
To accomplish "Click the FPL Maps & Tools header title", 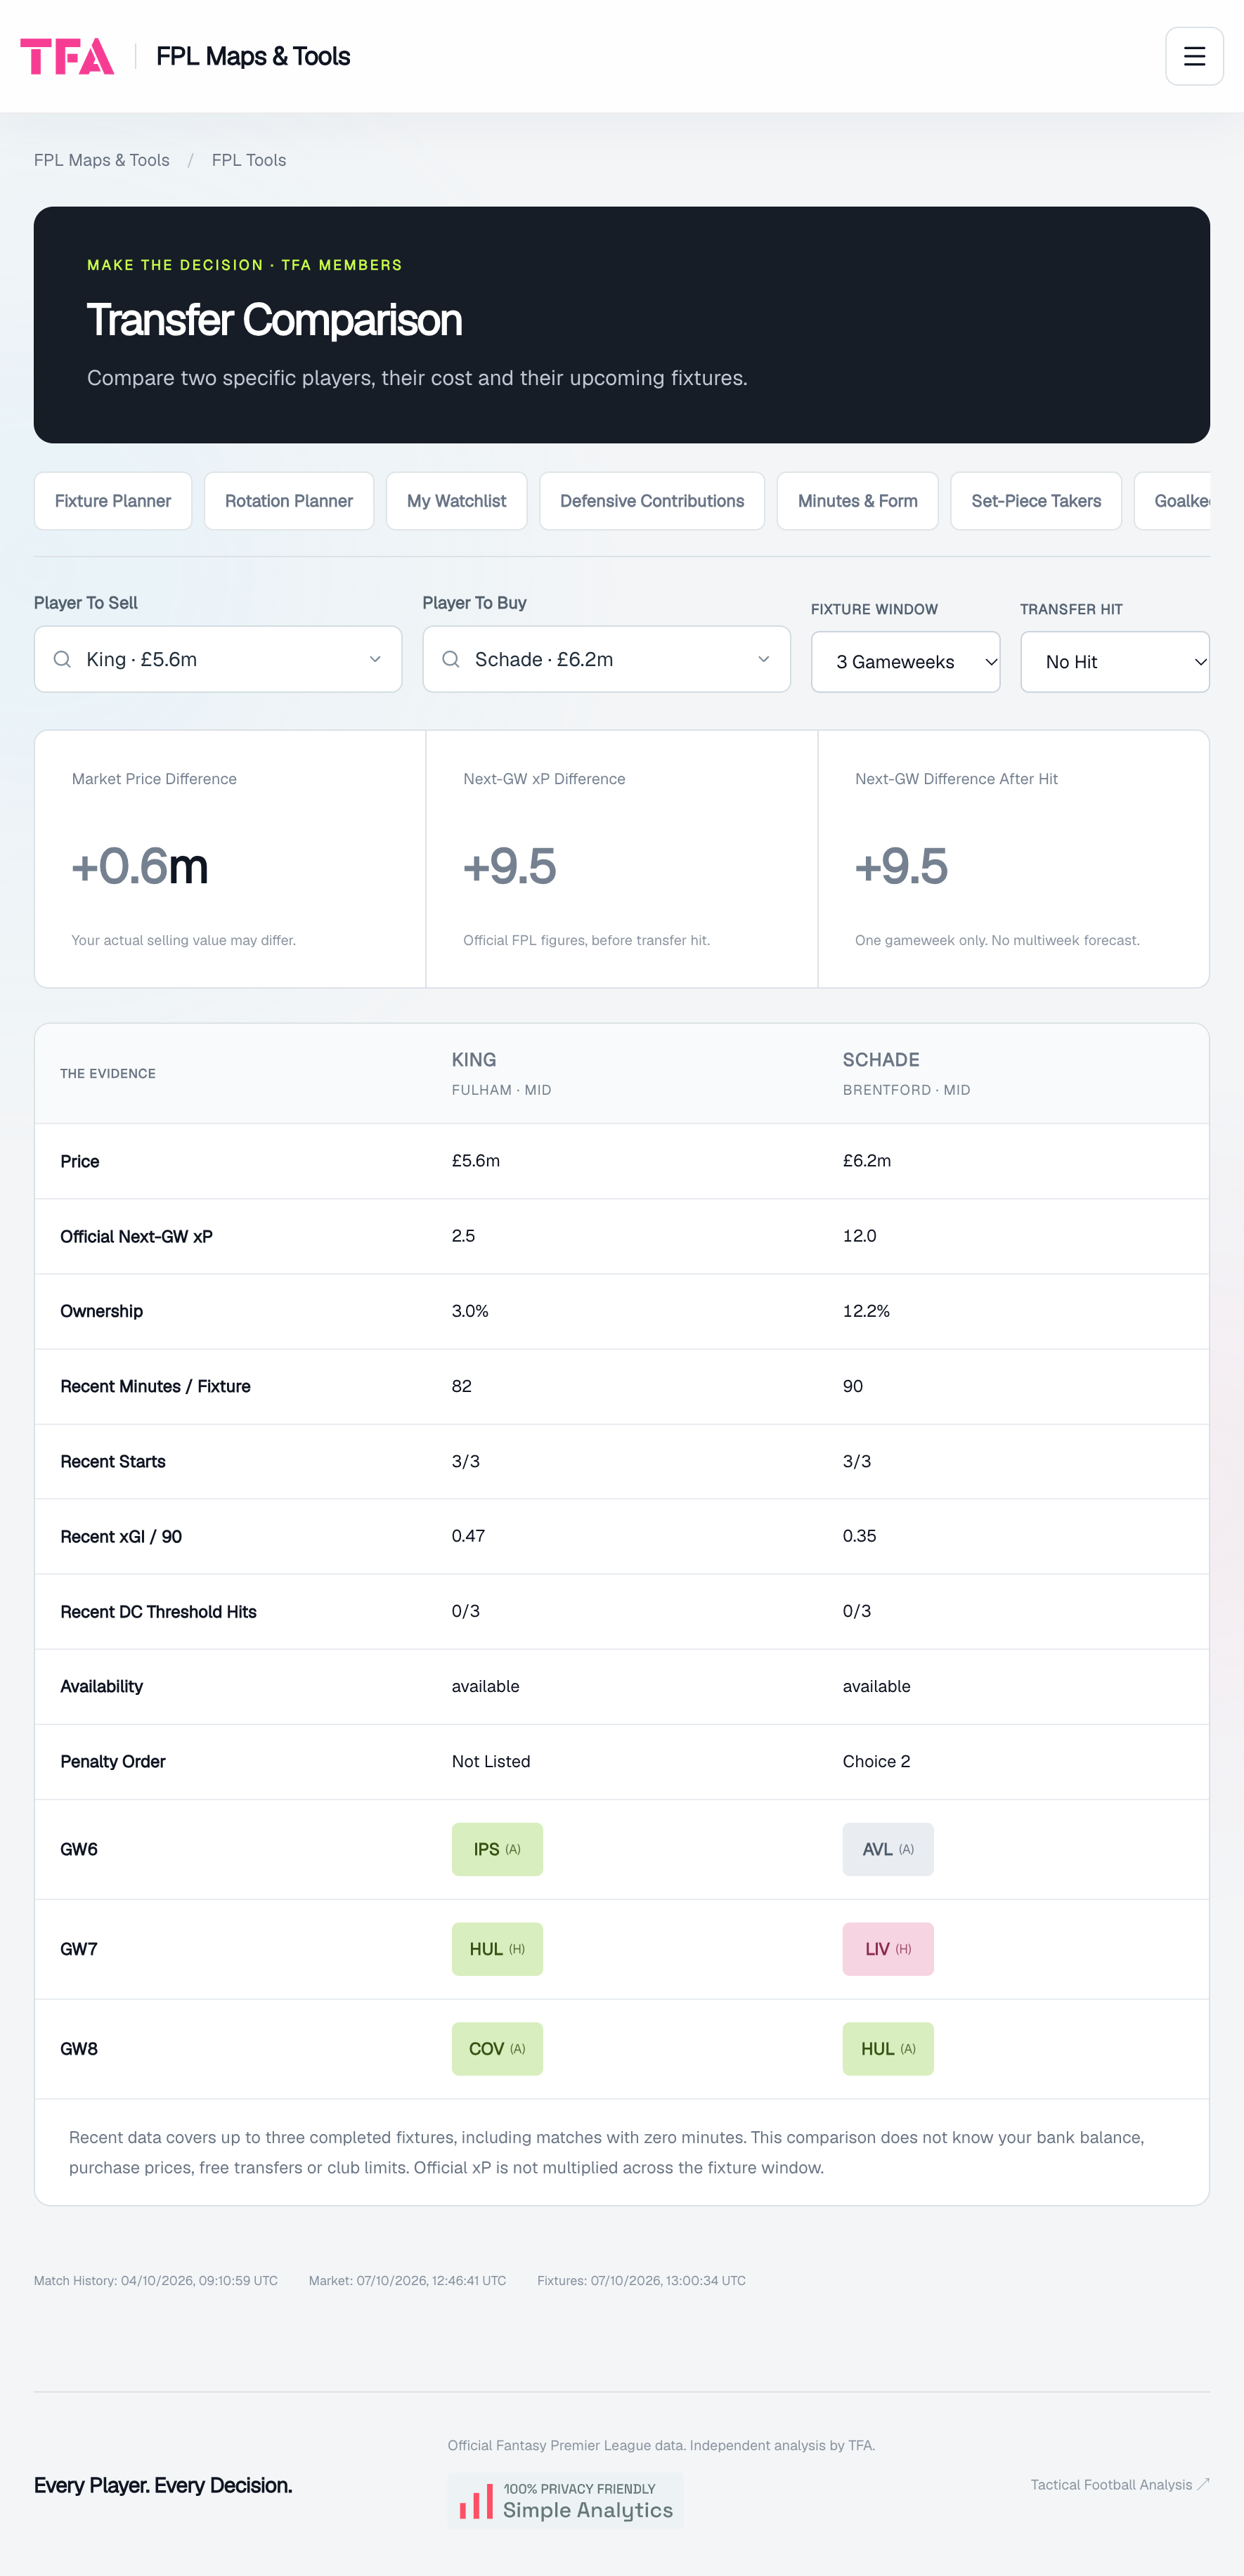I will click(x=253, y=56).
